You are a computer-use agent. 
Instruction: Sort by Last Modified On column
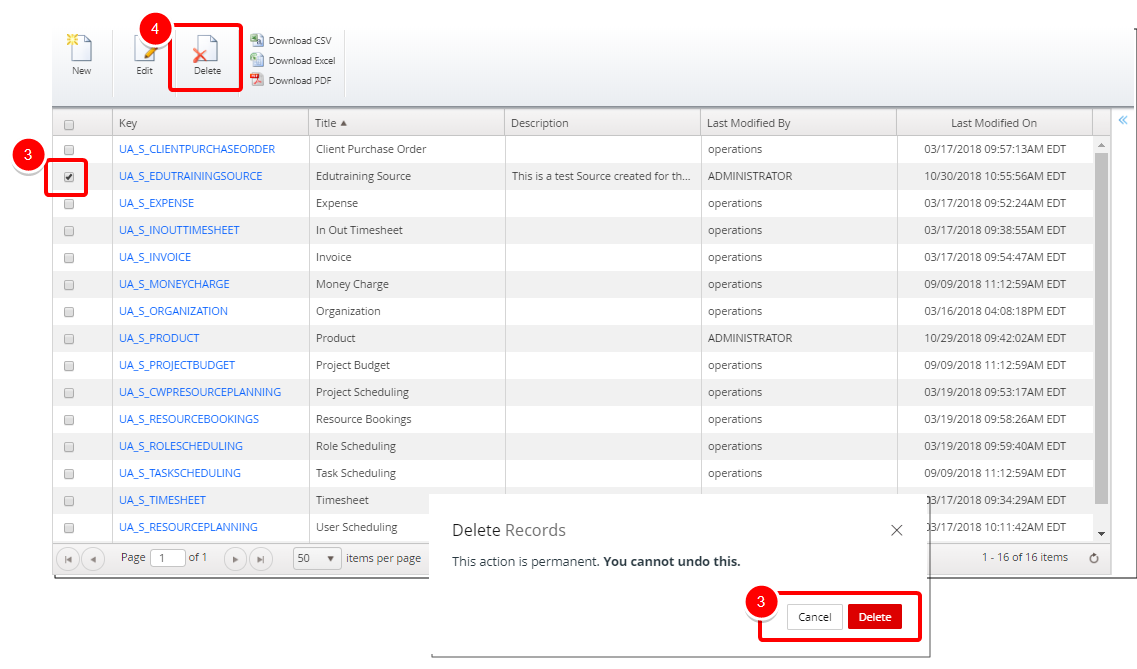993,123
